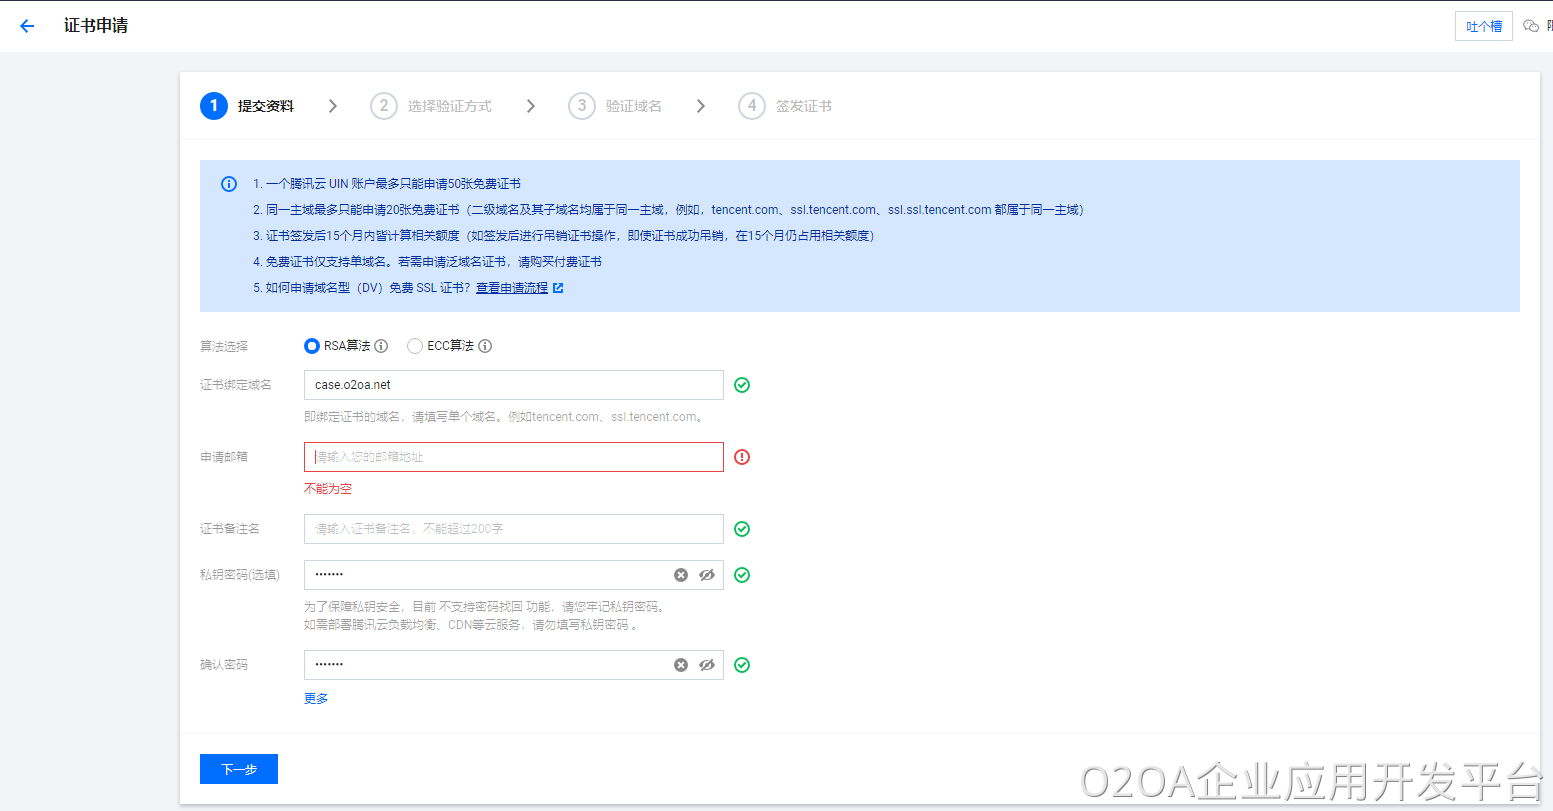
Task: Open the 查看申请流程 link
Action: pyautogui.click(x=511, y=288)
